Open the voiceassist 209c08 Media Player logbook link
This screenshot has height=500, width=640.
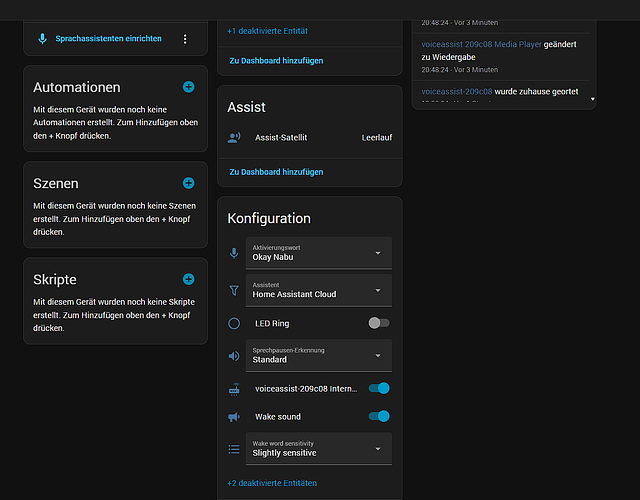click(x=481, y=44)
